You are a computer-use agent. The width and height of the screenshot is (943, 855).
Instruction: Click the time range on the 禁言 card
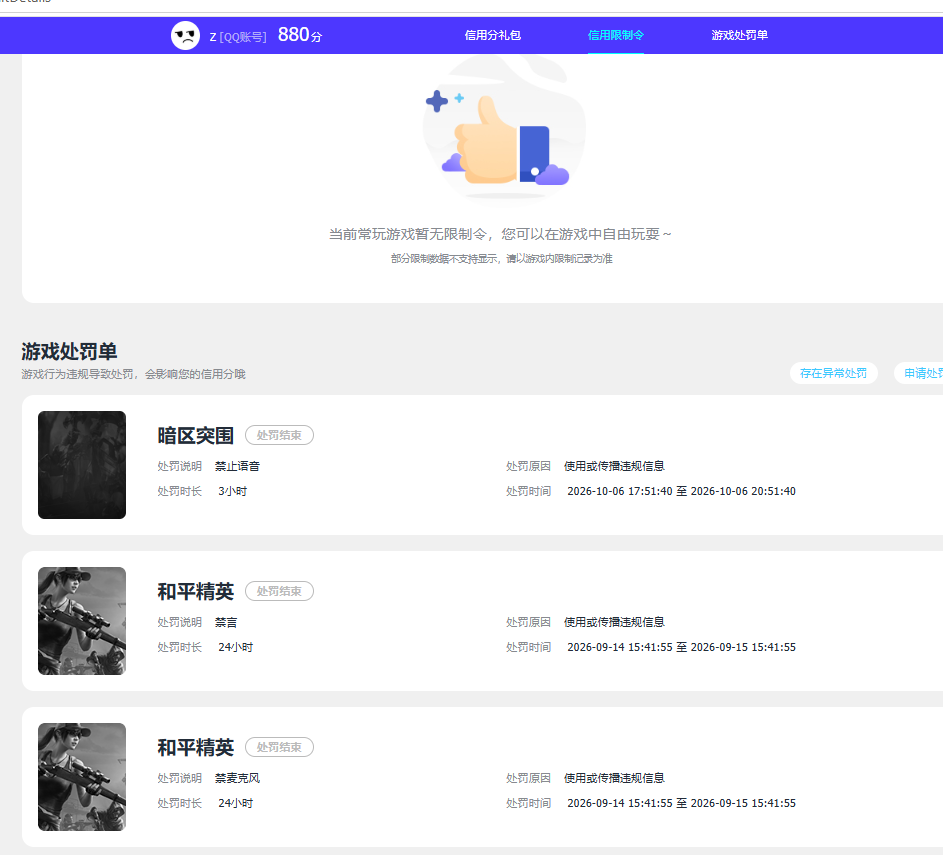[681, 647]
